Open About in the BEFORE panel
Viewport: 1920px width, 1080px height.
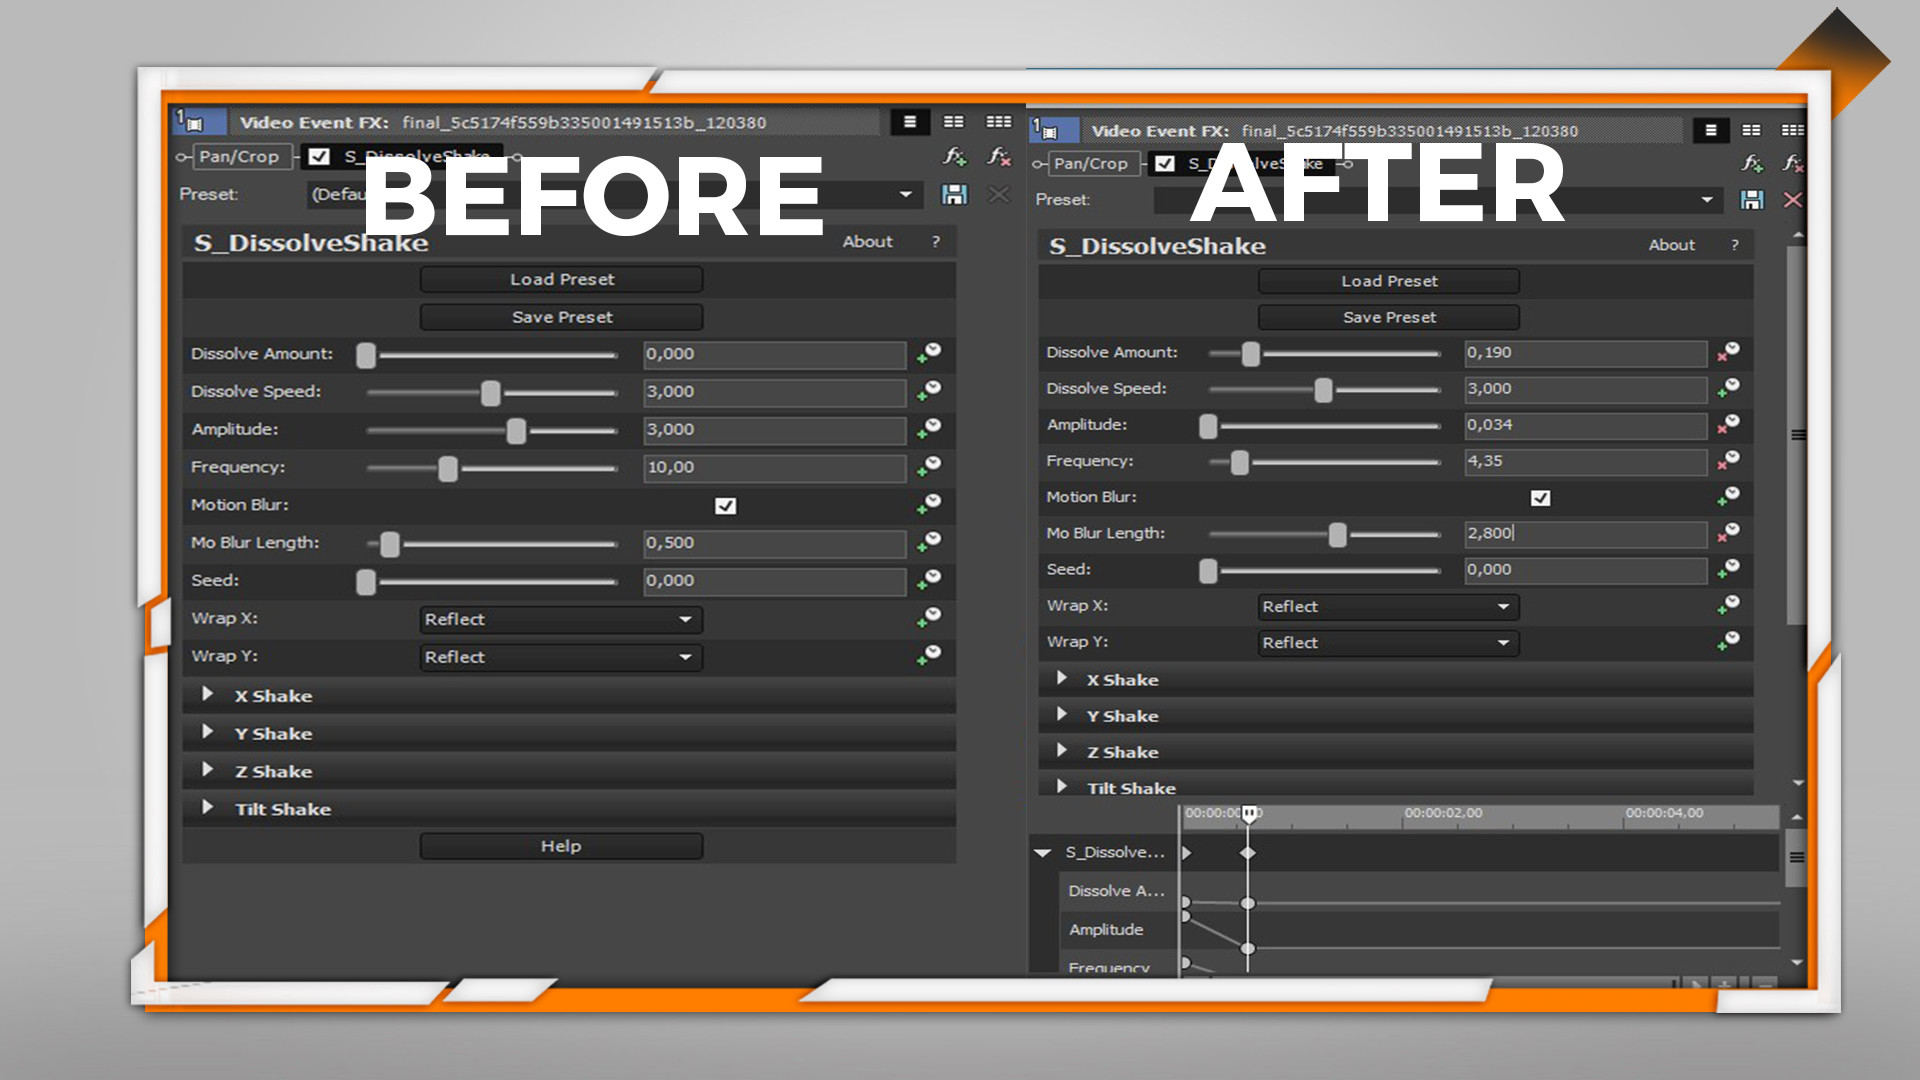pos(867,242)
